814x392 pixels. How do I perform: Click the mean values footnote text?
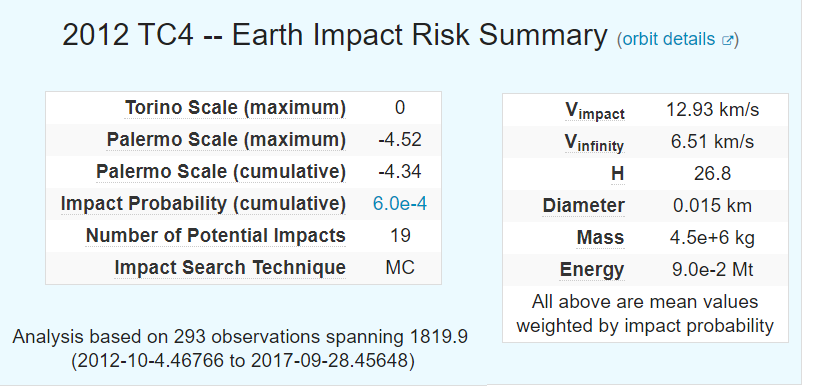tap(645, 314)
